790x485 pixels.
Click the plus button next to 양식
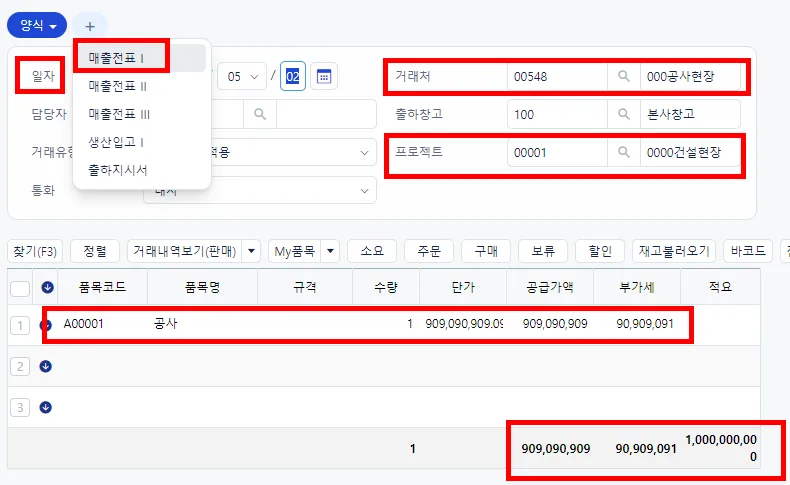click(x=90, y=26)
